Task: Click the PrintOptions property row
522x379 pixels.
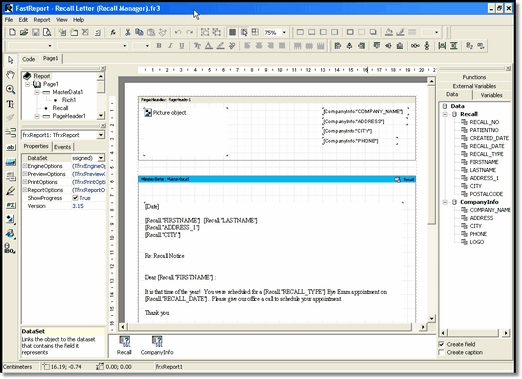Action: tap(63, 182)
